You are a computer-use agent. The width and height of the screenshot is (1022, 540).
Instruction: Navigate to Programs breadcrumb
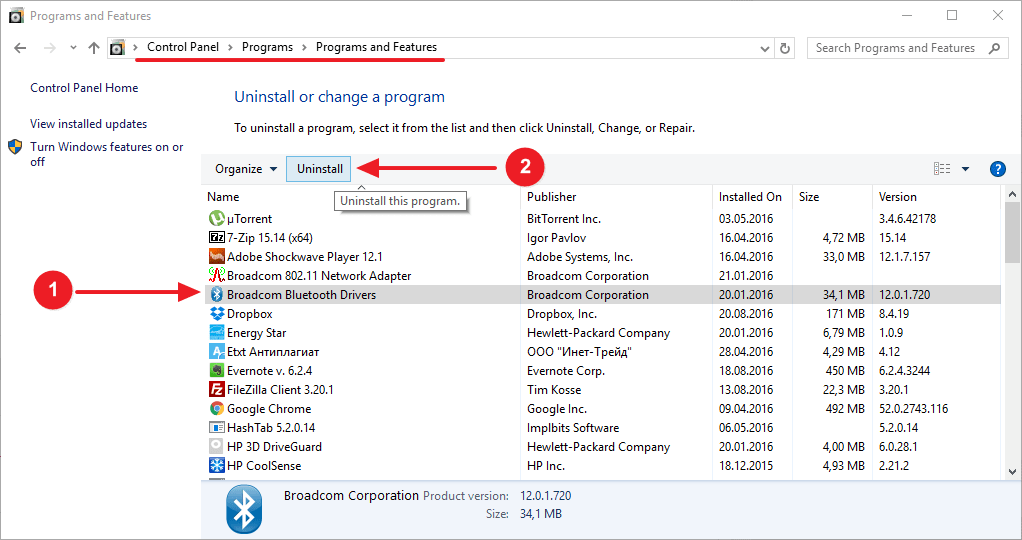(267, 47)
